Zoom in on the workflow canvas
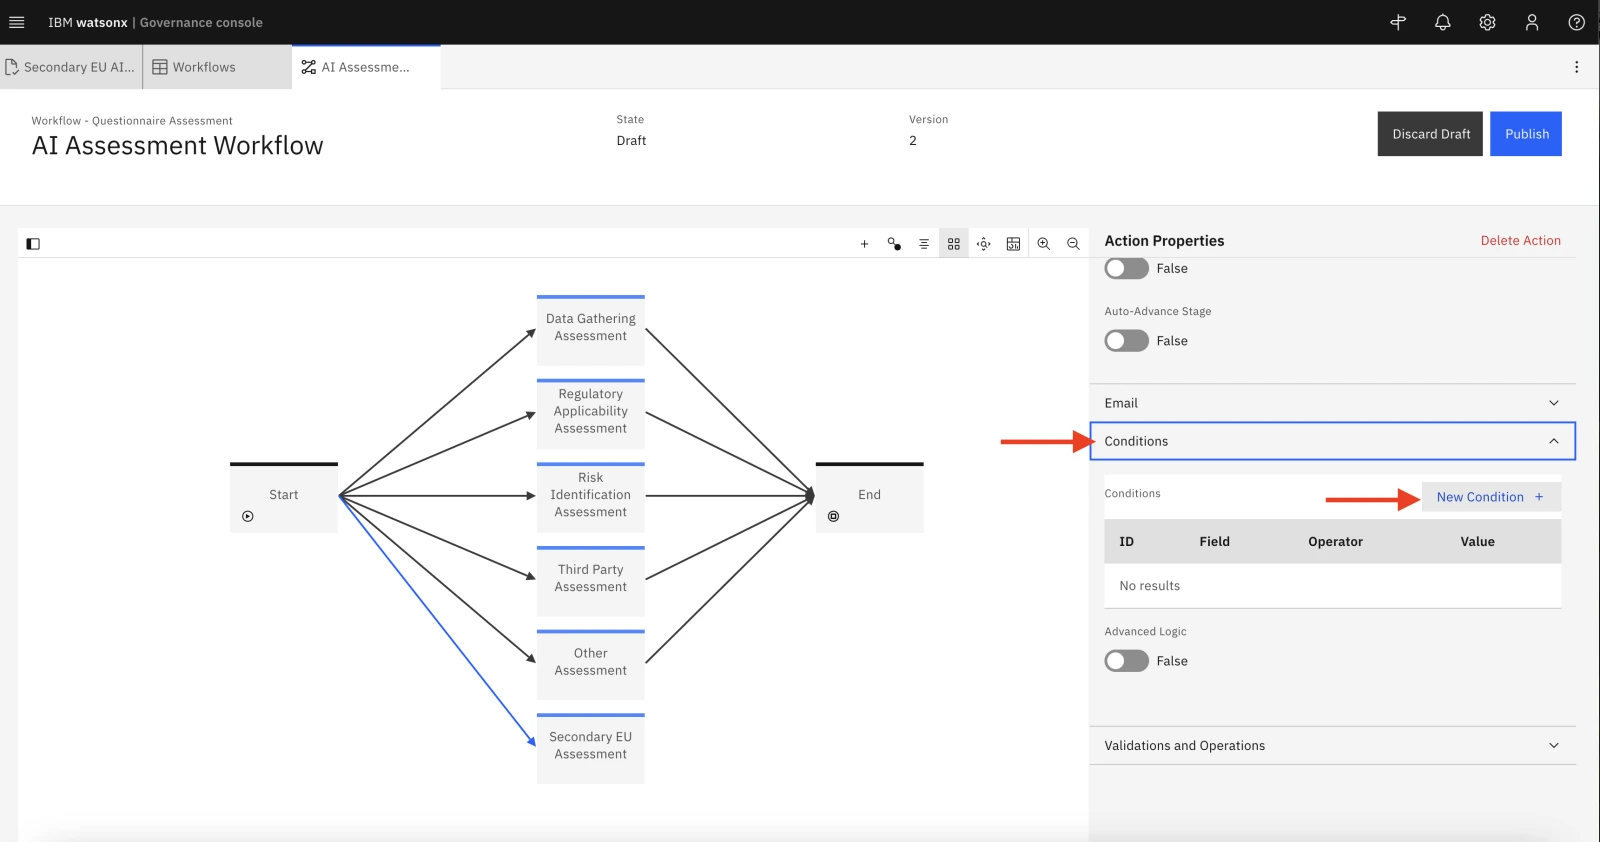Screen dimensions: 1600x842 [x=1043, y=244]
